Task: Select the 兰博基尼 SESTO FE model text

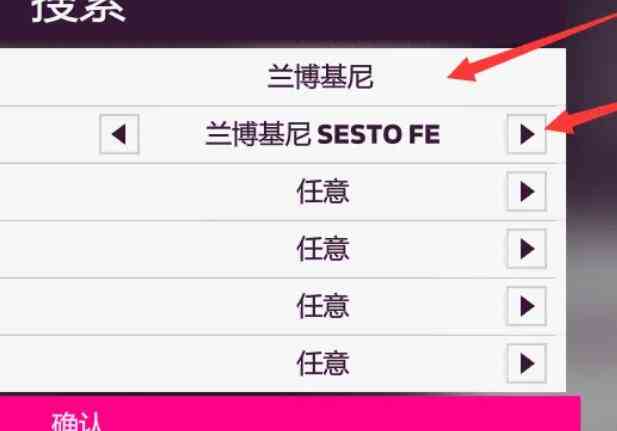Action: click(322, 134)
